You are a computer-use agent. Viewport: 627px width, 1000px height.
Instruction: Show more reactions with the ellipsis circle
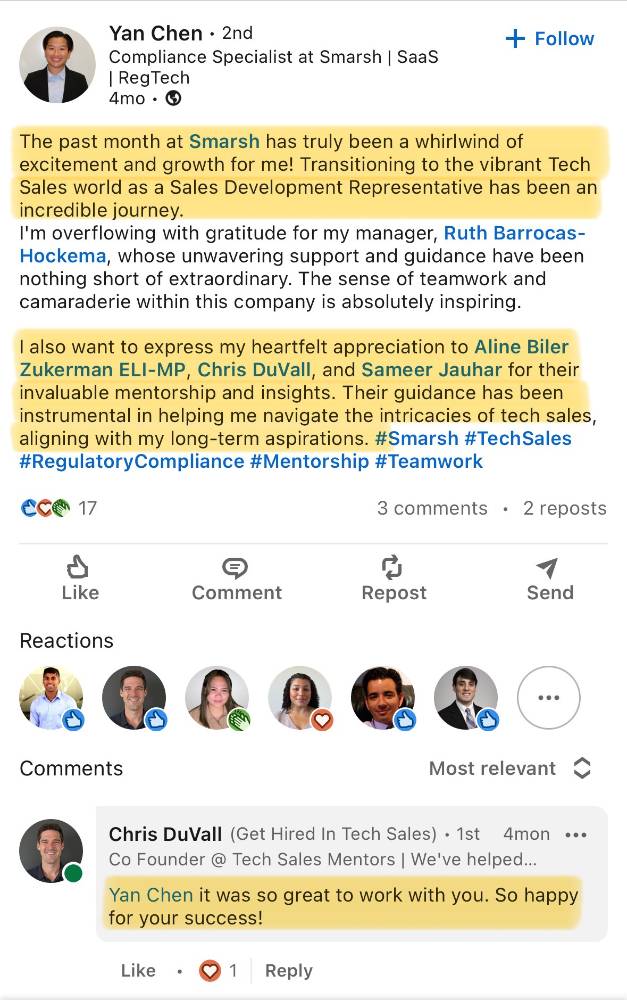548,698
